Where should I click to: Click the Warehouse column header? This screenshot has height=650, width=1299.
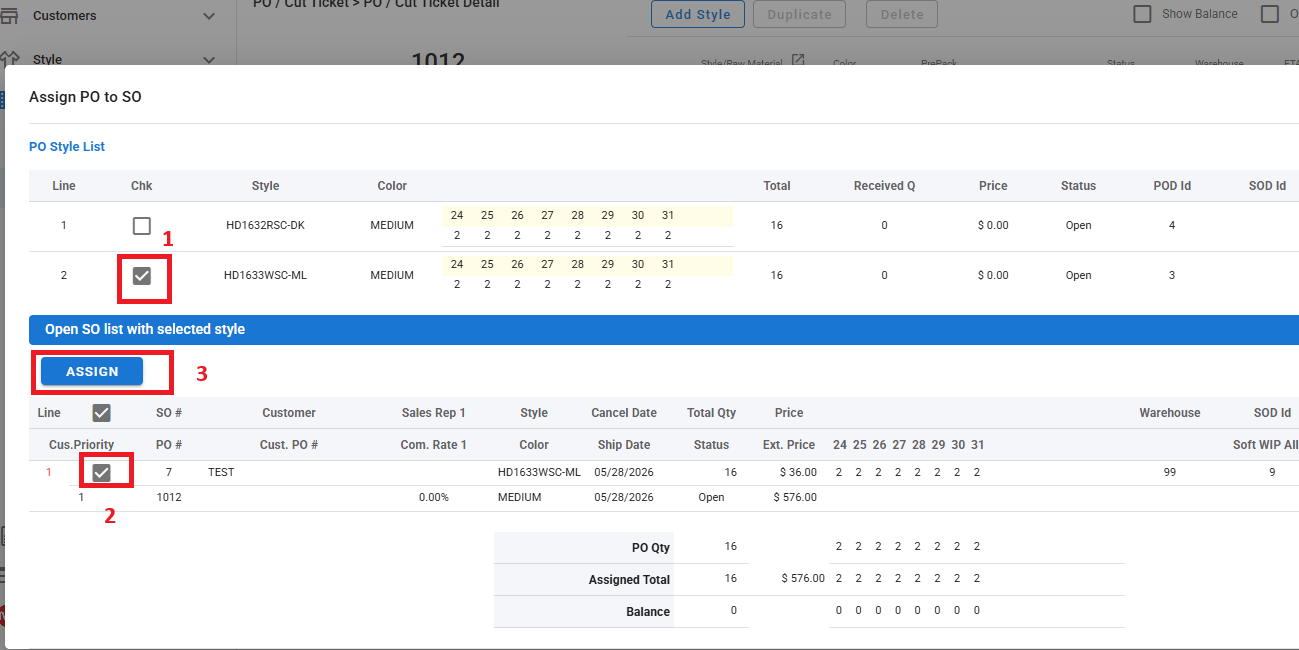coord(1169,413)
